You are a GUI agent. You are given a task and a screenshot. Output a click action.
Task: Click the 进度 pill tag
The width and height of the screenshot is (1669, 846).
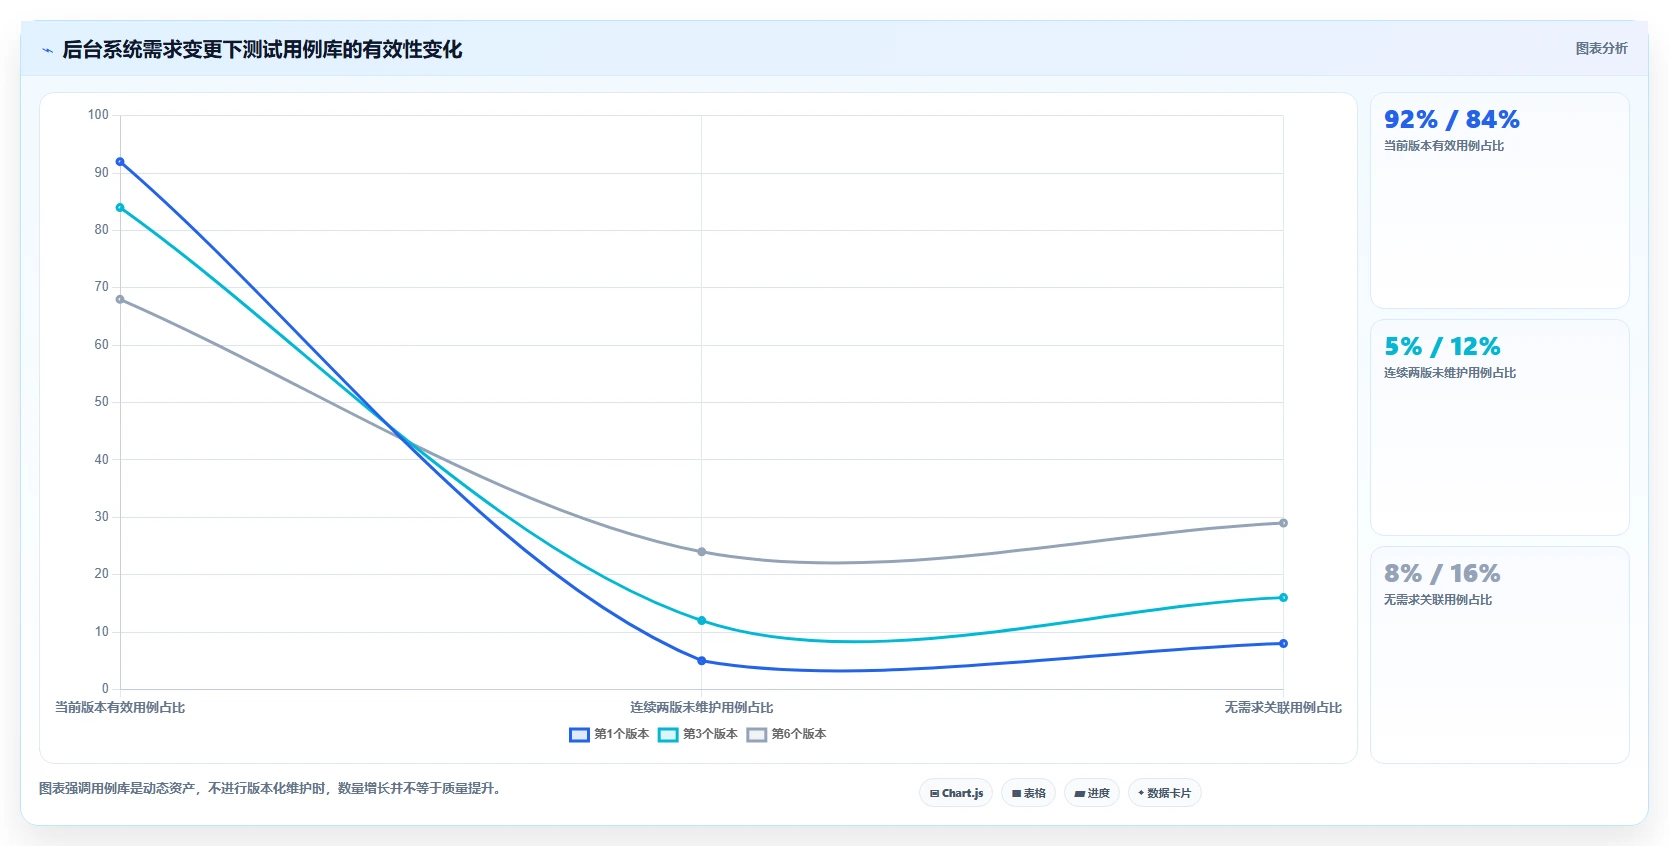click(x=1092, y=793)
